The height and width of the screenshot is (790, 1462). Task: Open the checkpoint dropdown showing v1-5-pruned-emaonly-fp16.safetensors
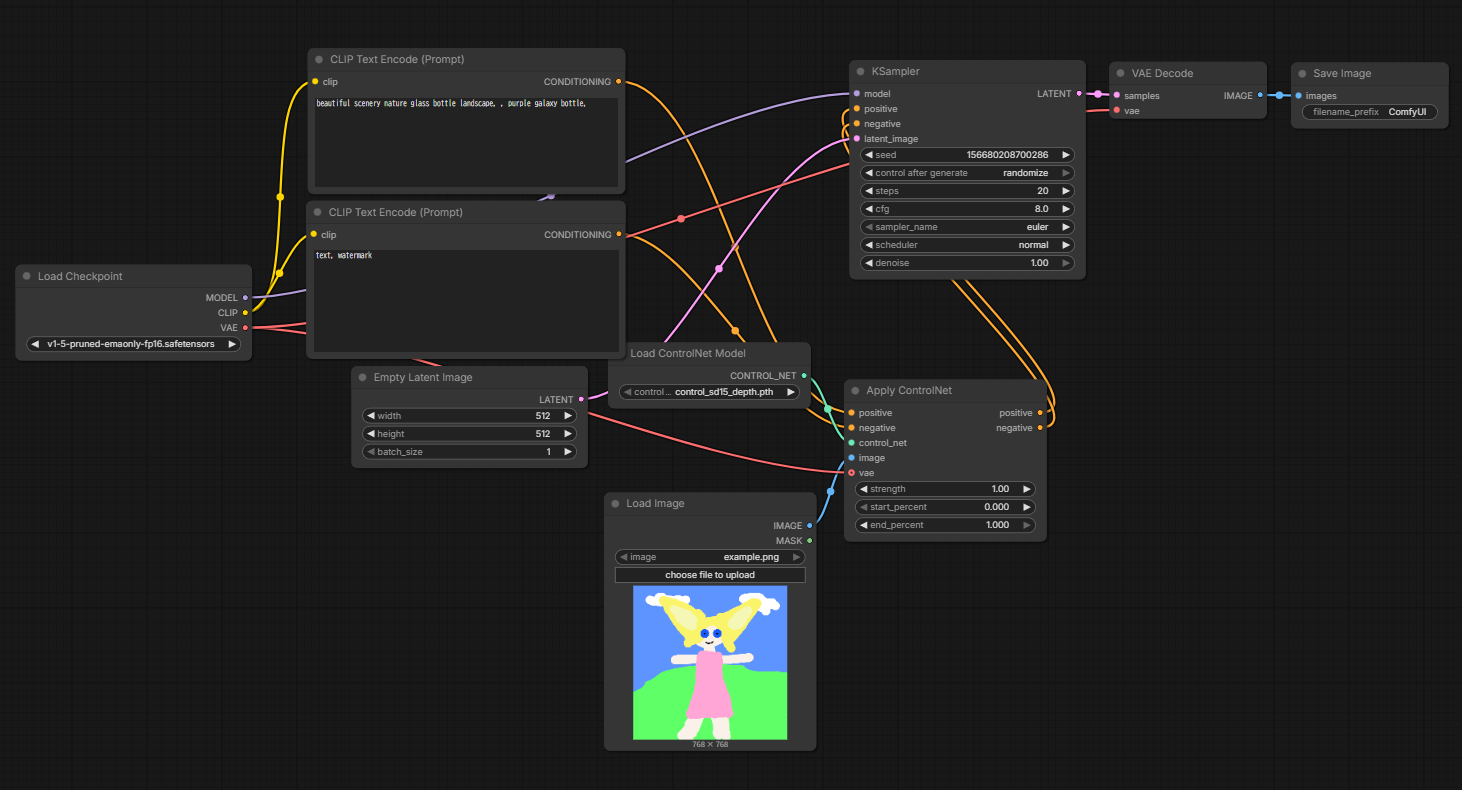coord(133,344)
